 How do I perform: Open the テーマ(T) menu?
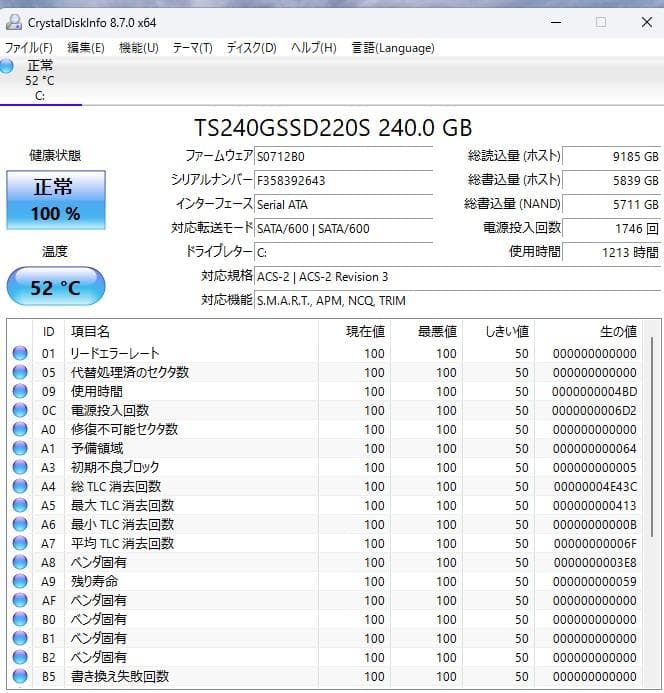(192, 48)
